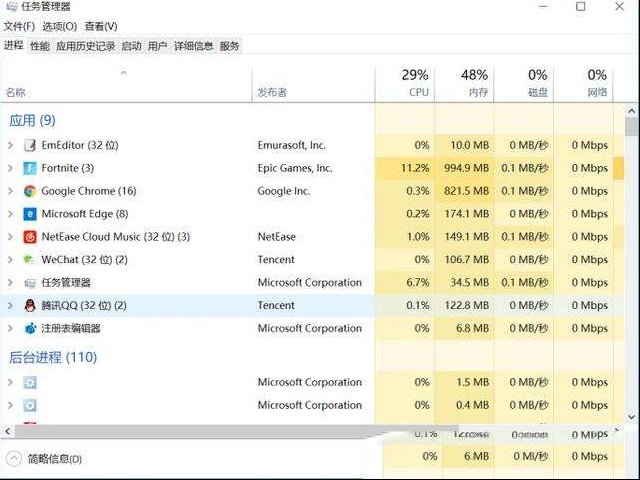Click the Task Manager title bar icon
This screenshot has width=640, height=480.
[11, 7]
